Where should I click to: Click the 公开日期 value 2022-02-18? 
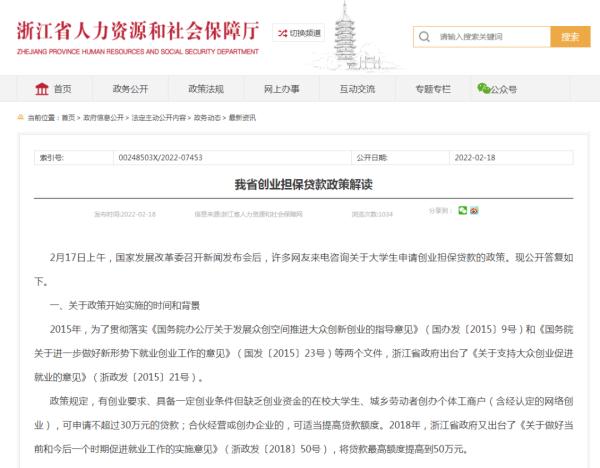tap(475, 158)
